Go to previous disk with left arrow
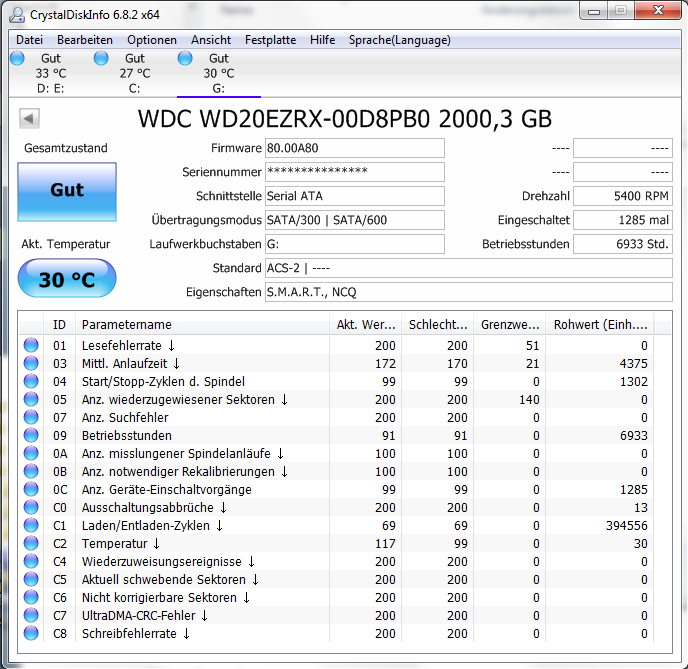 [29, 118]
